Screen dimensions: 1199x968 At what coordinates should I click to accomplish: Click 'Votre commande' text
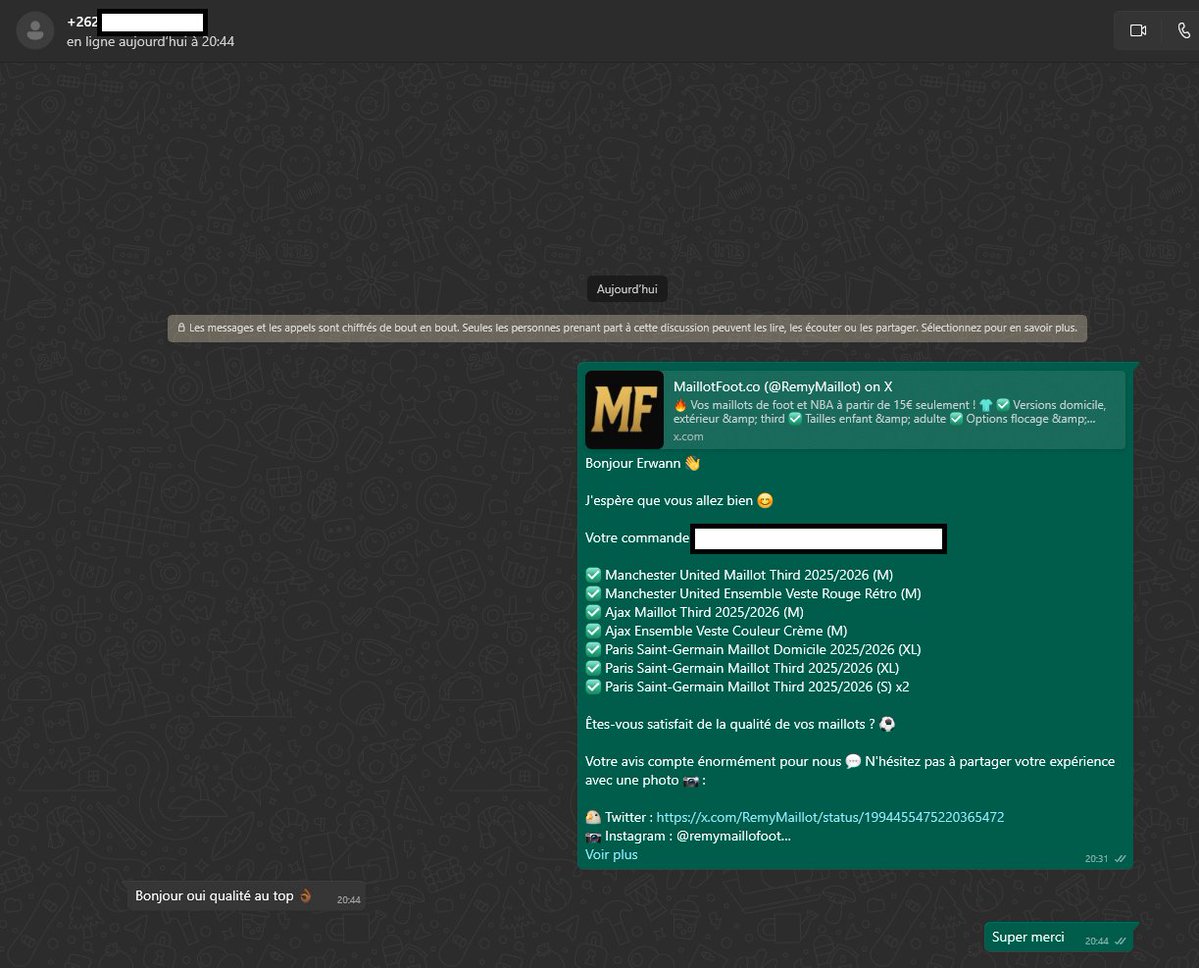pos(637,538)
